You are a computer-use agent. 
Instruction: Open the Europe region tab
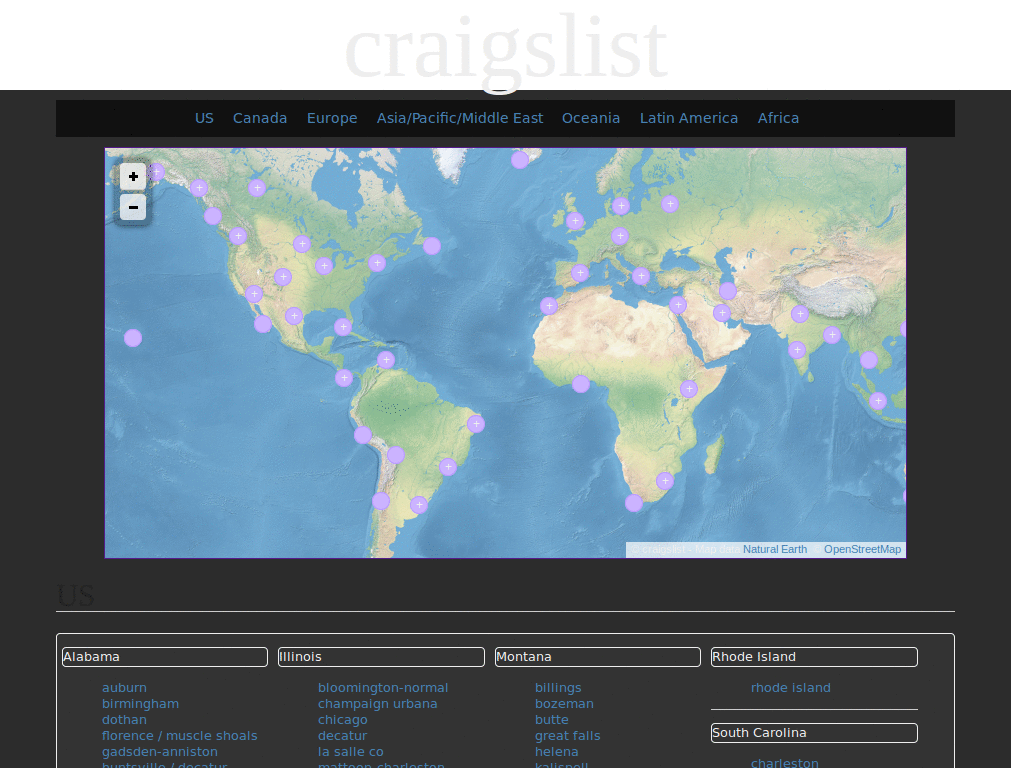[x=332, y=118]
